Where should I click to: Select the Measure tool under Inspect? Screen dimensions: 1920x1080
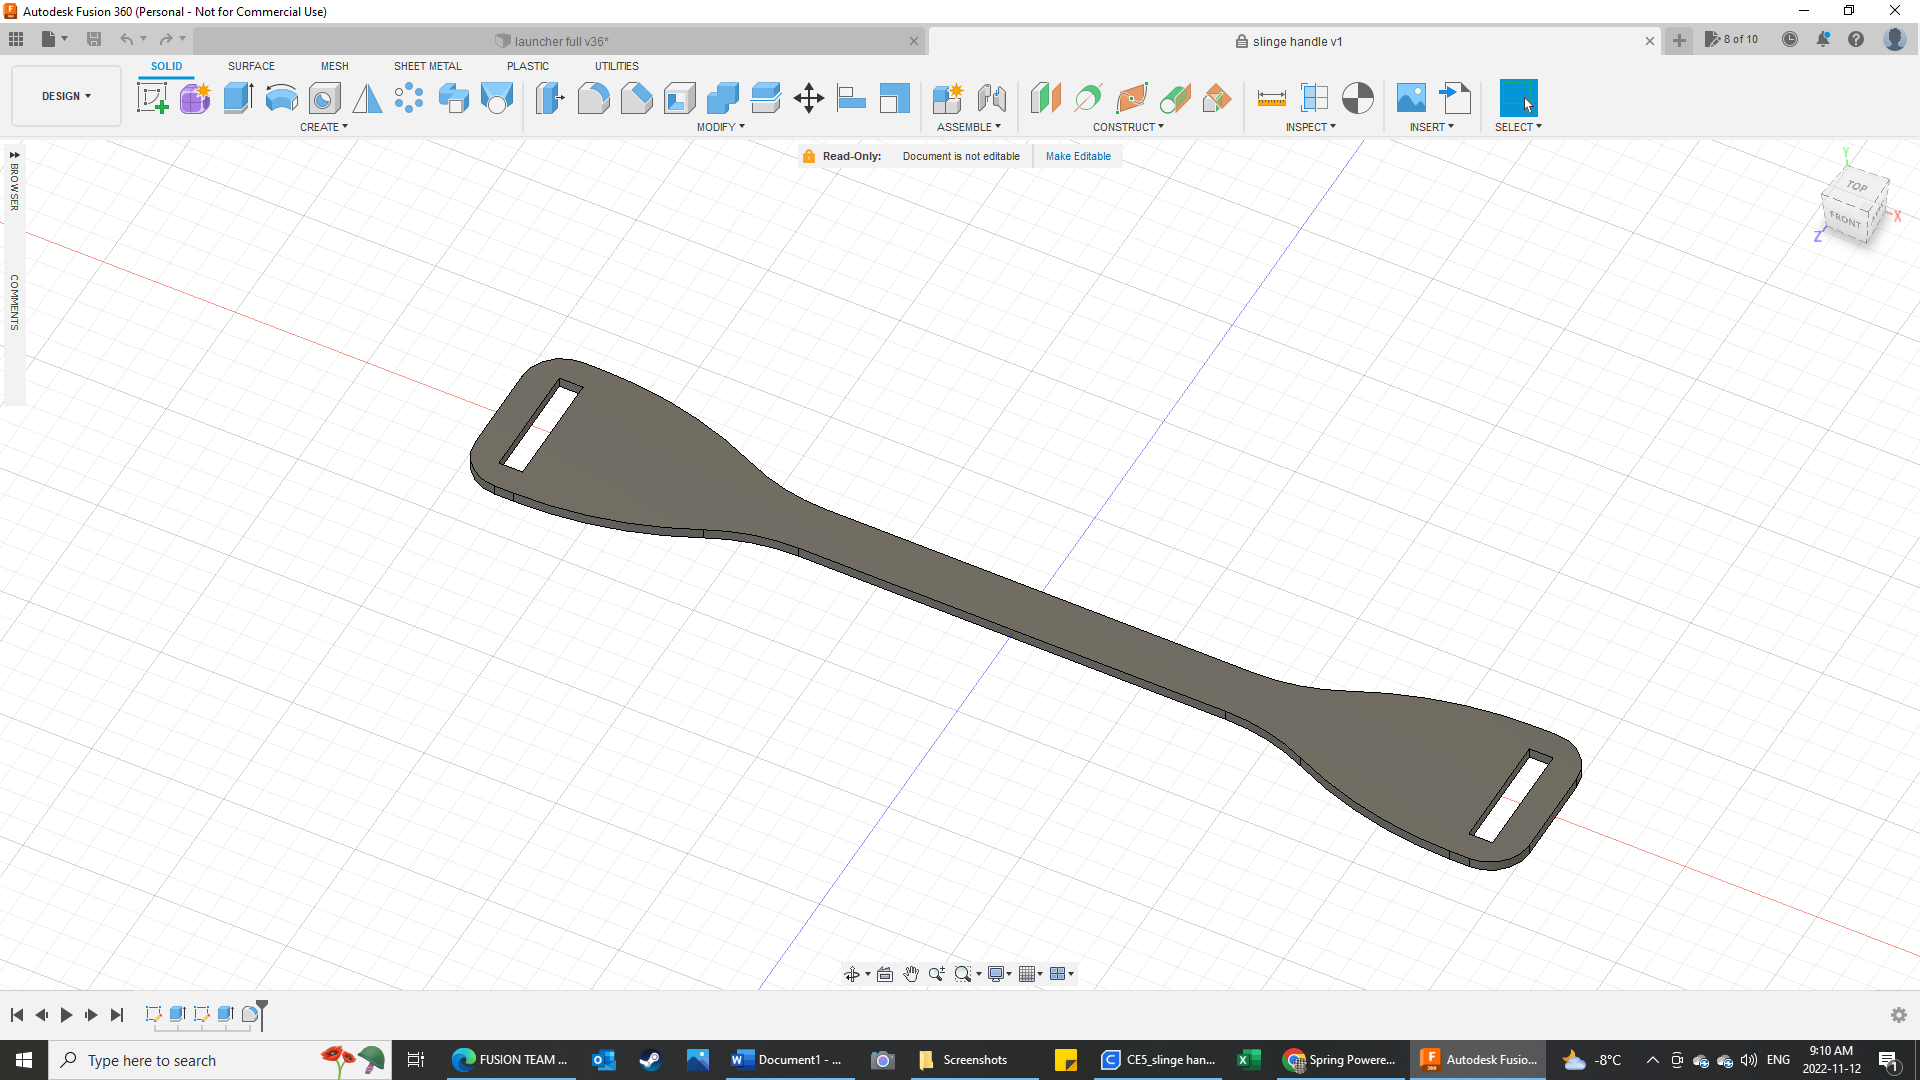(1271, 97)
